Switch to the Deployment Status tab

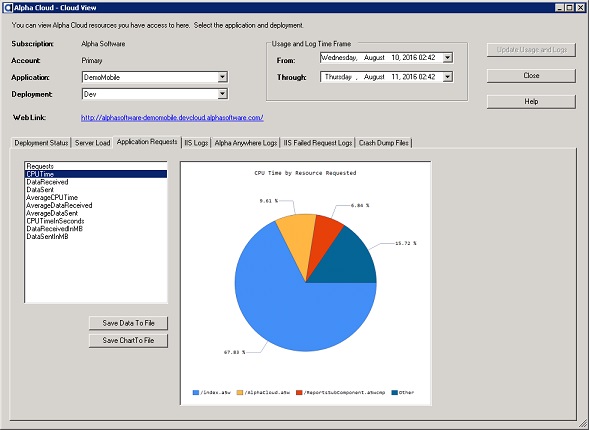coord(41,143)
